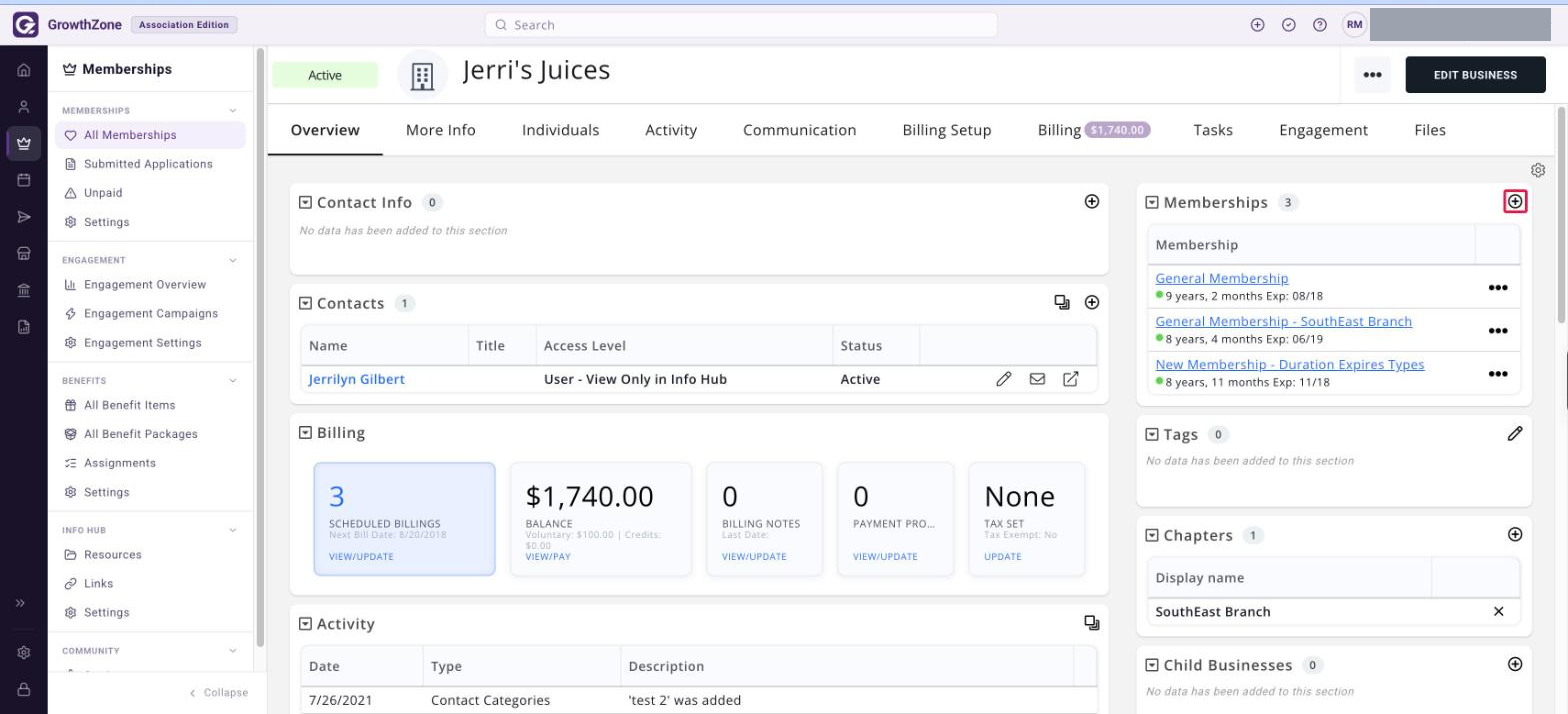Click View/Pay under the balance card
The height and width of the screenshot is (714, 1568).
point(548,557)
